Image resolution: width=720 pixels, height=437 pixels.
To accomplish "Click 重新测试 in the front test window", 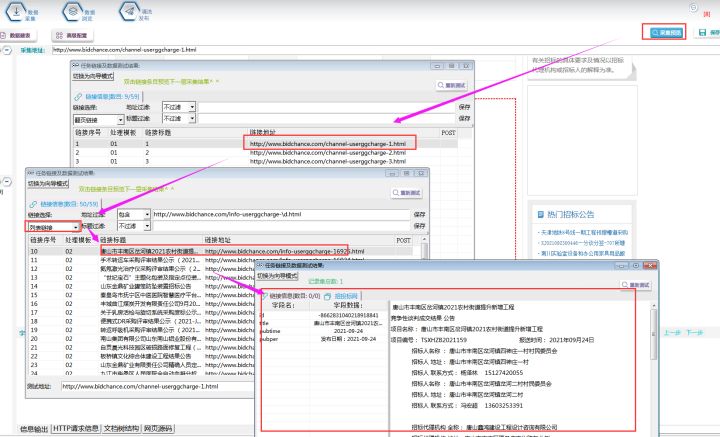I will (x=636, y=285).
